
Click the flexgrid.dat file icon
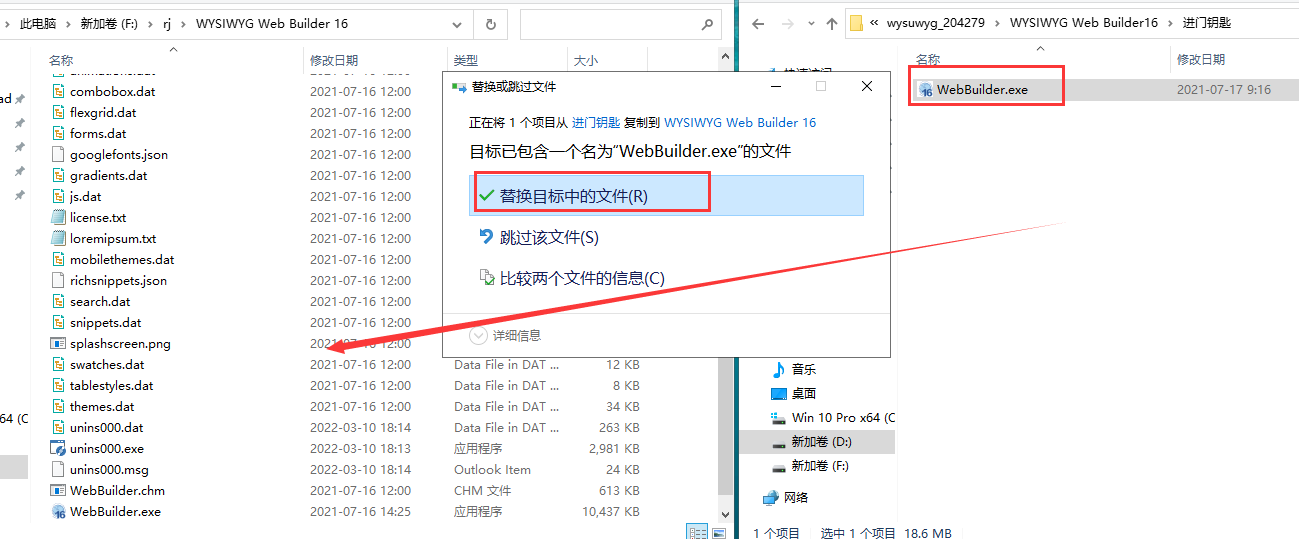[x=58, y=112]
